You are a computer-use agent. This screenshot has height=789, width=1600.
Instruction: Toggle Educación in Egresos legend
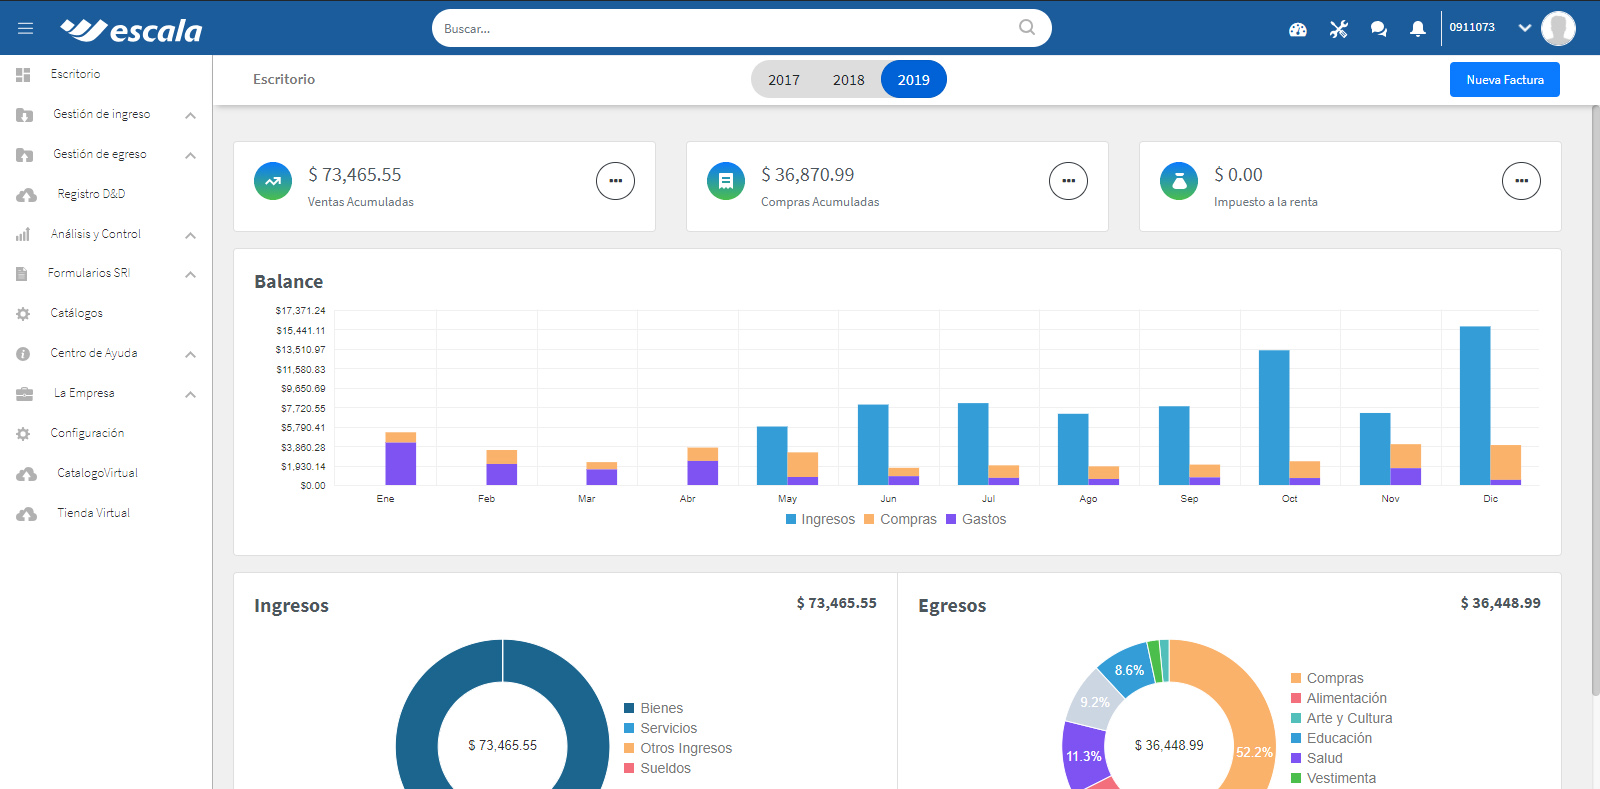click(x=1332, y=738)
